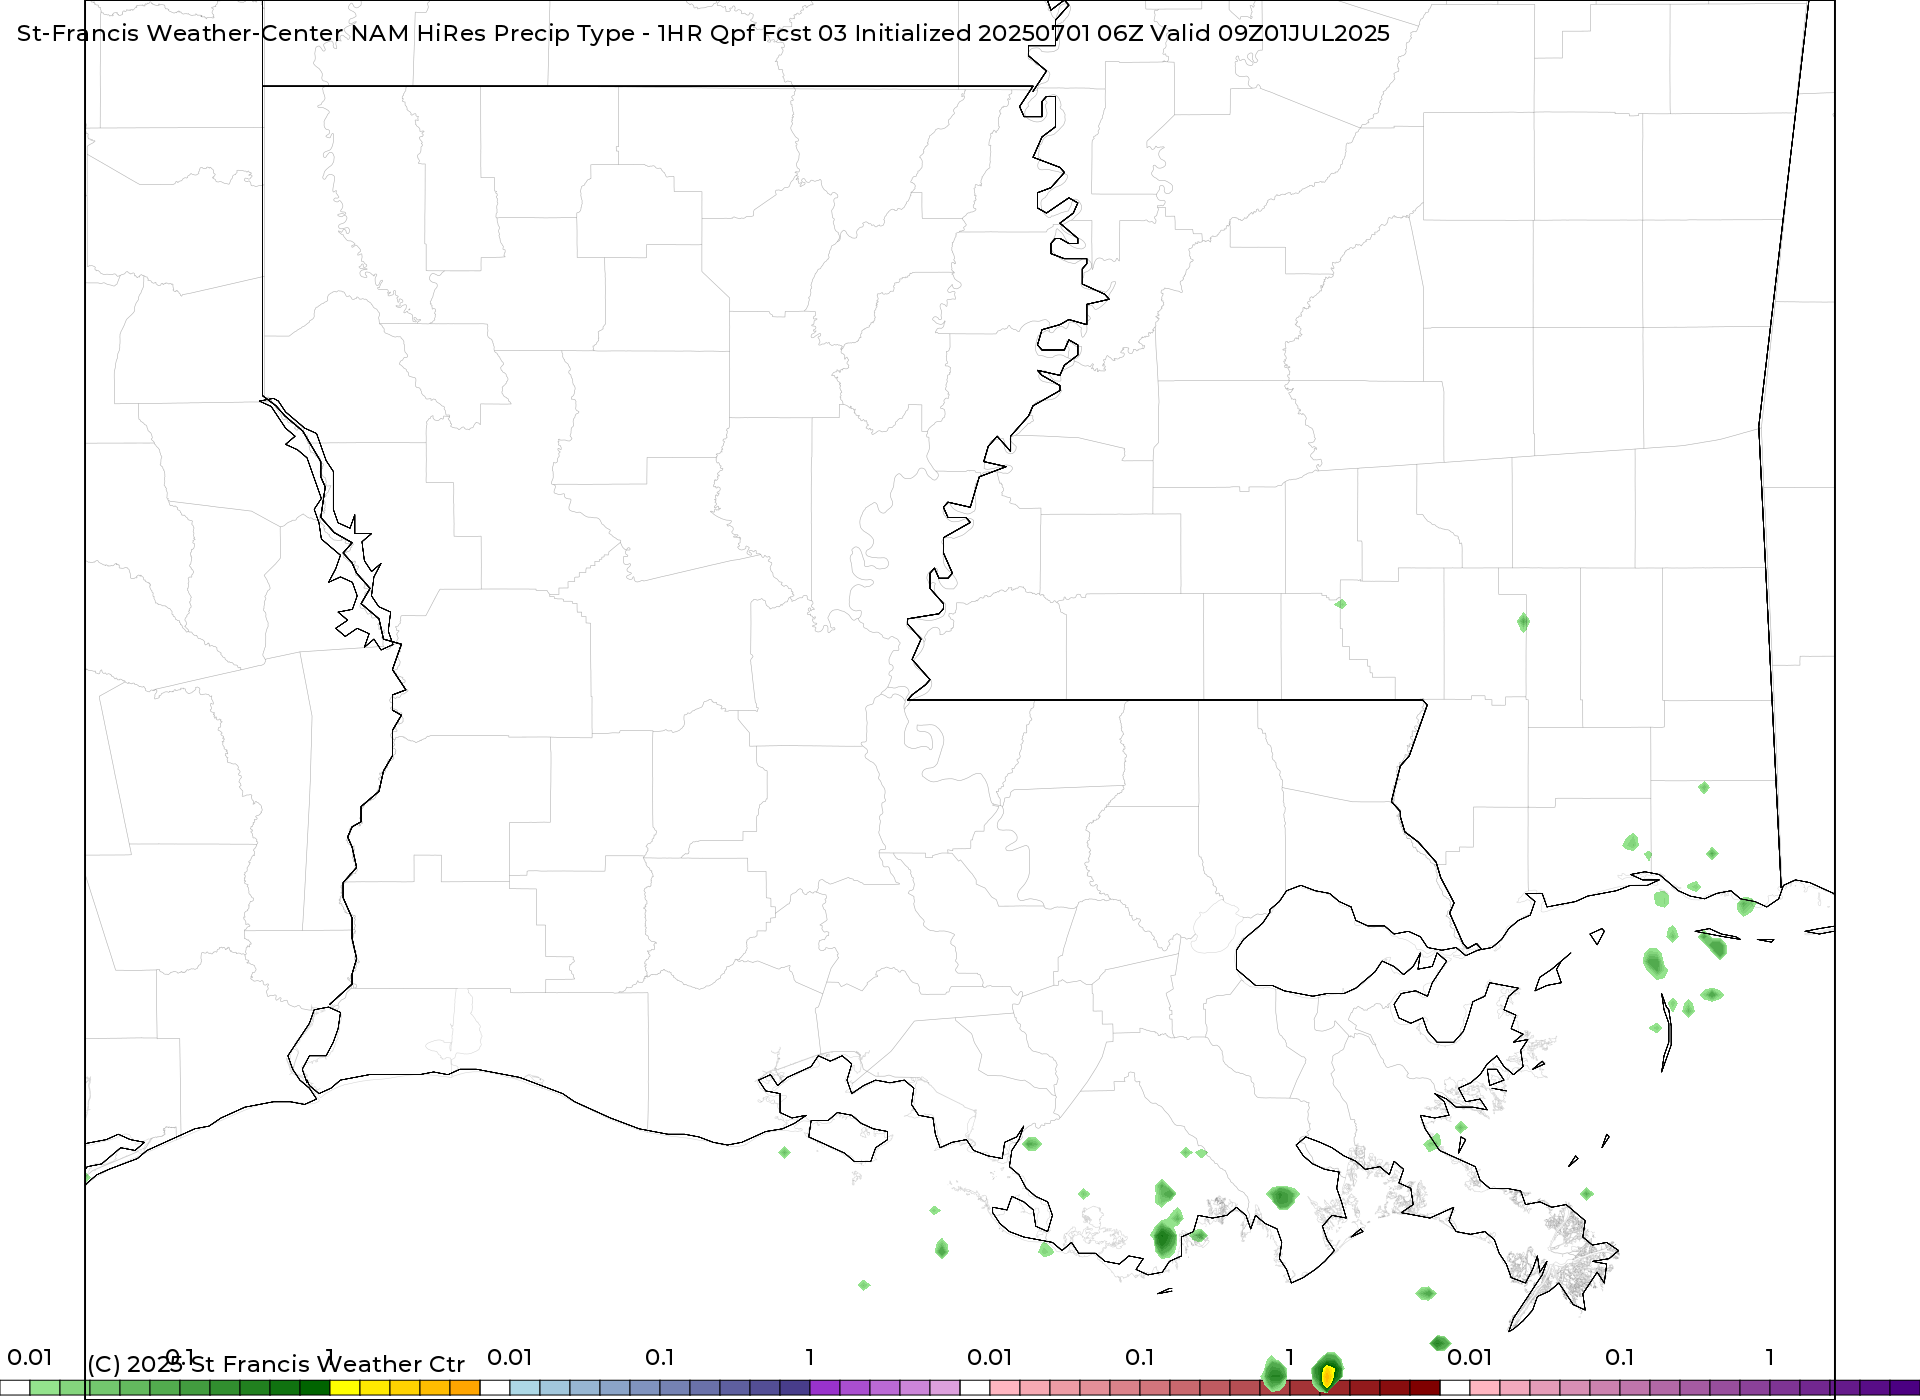
Task: Select the darkest purple swatch at legend's end
Action: (1905, 1388)
